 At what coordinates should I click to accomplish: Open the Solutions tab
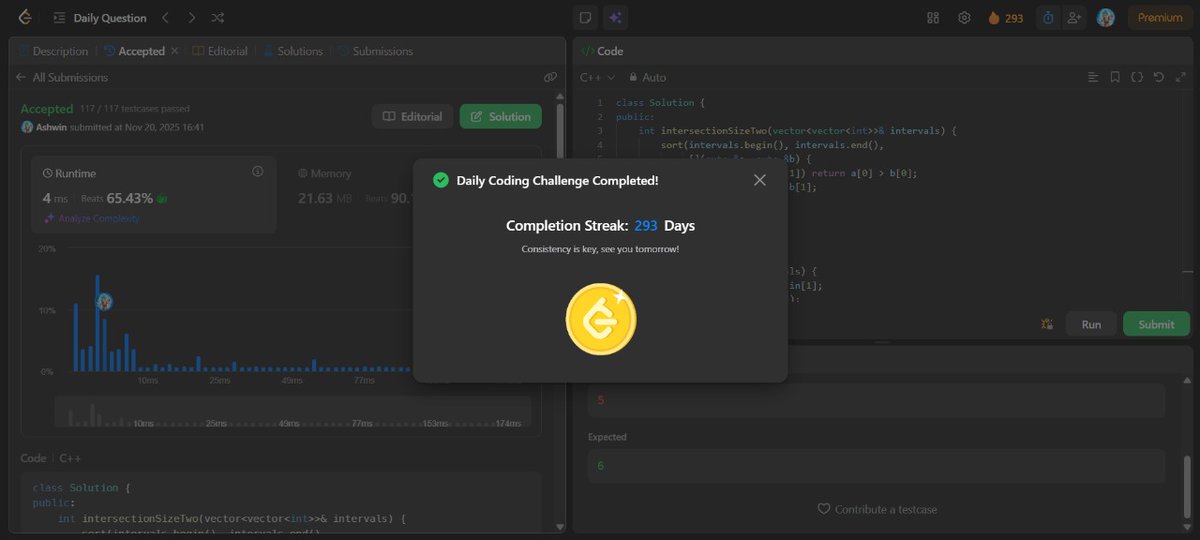click(x=293, y=51)
